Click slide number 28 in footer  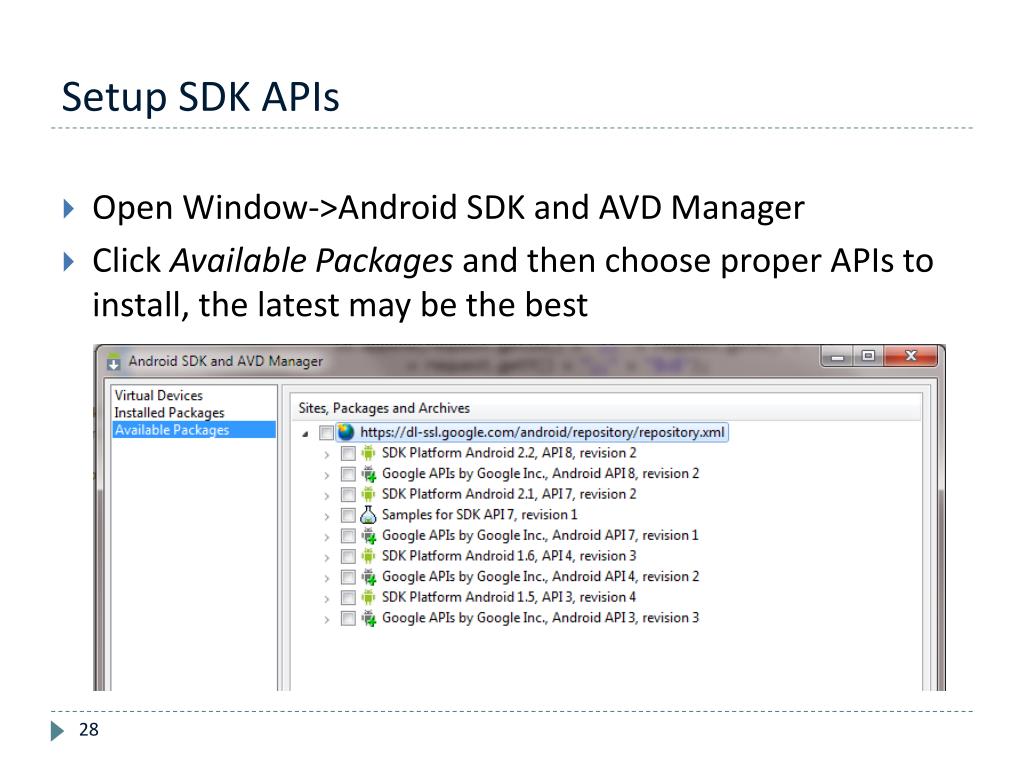[88, 729]
